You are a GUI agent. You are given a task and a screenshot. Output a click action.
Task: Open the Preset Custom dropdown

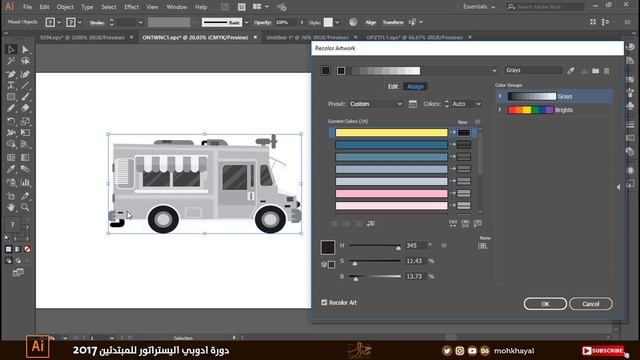tap(376, 104)
